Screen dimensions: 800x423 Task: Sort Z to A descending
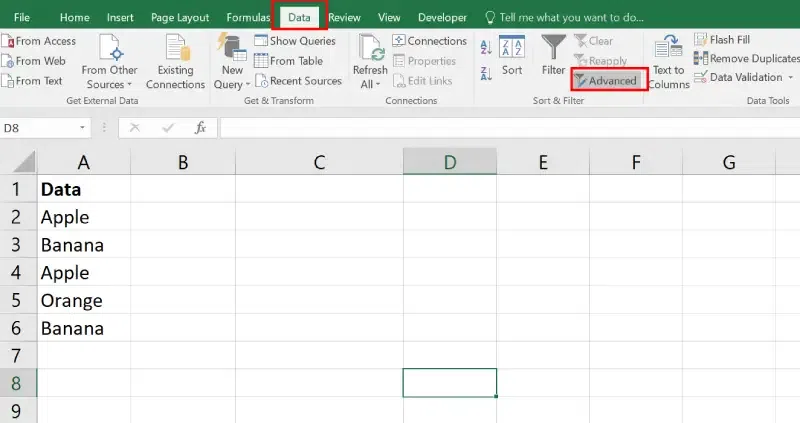(x=486, y=73)
